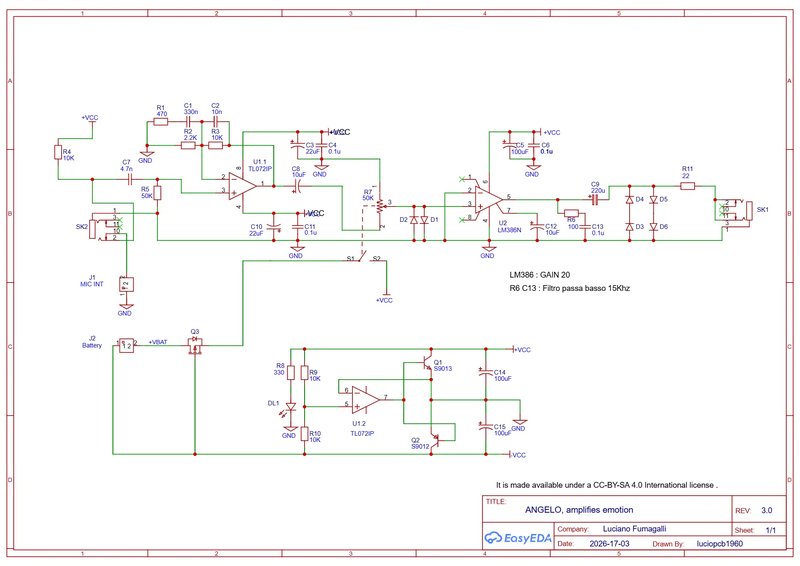Select the C8 10uF capacitor
800x566 pixels.
point(299,186)
